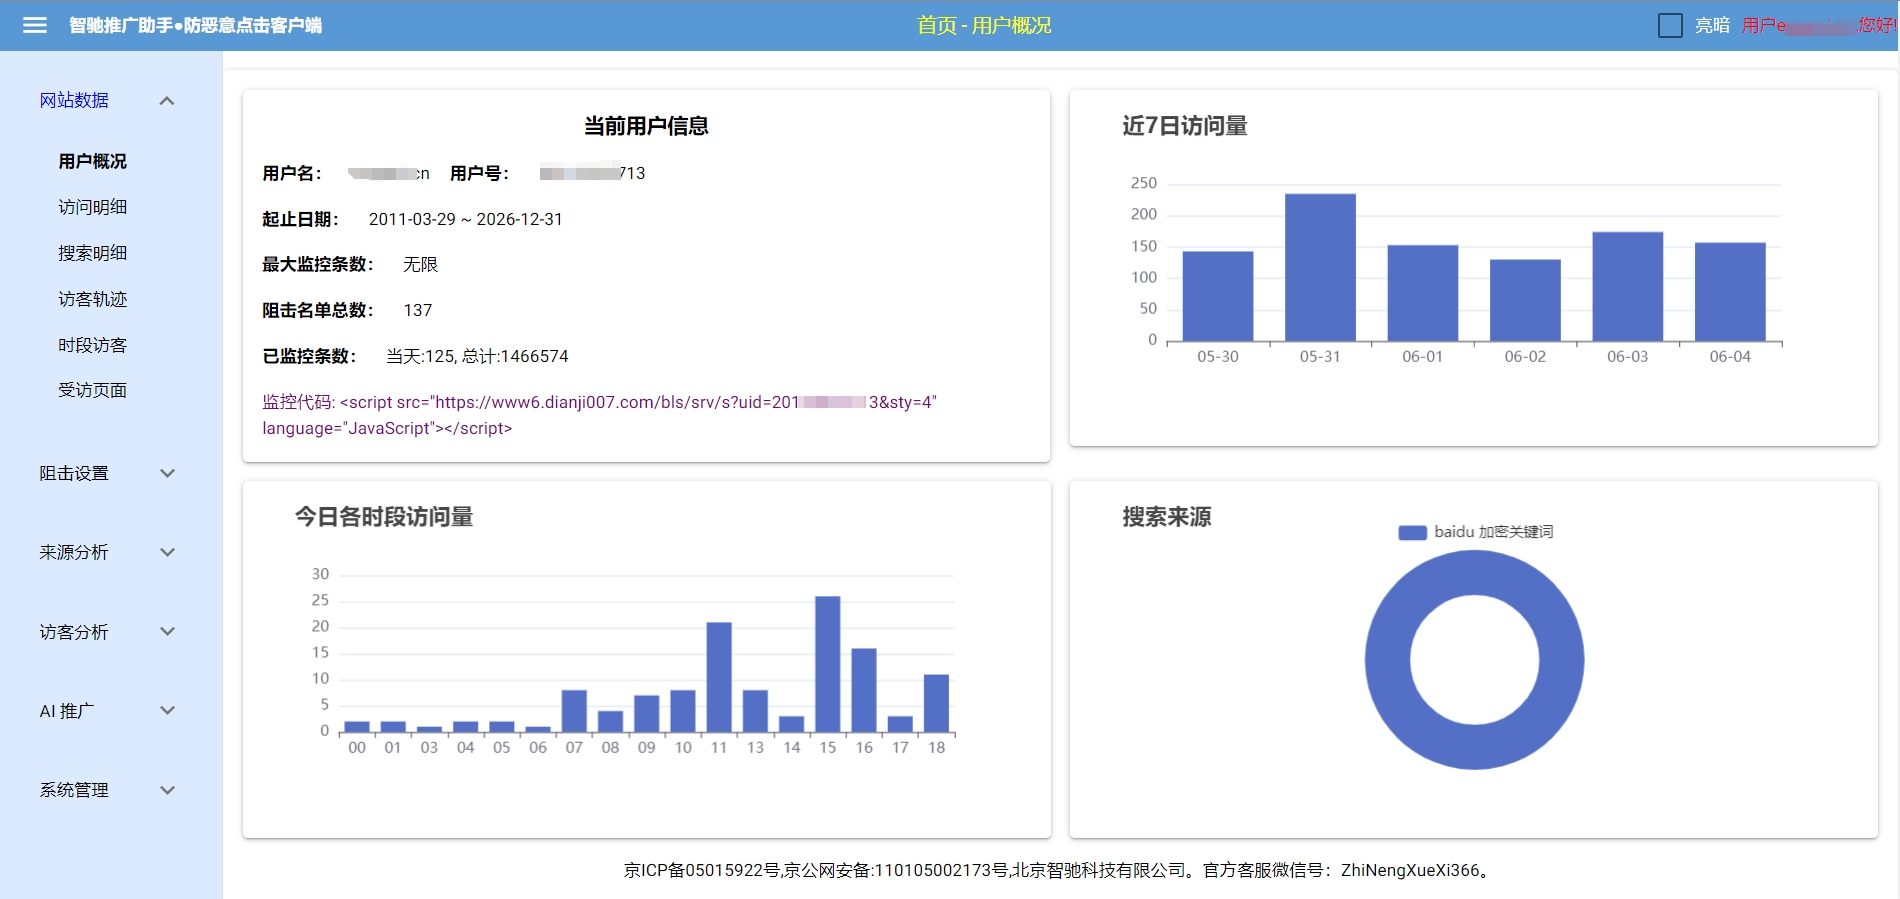
Task: Click the user greeting in header
Action: click(1817, 25)
